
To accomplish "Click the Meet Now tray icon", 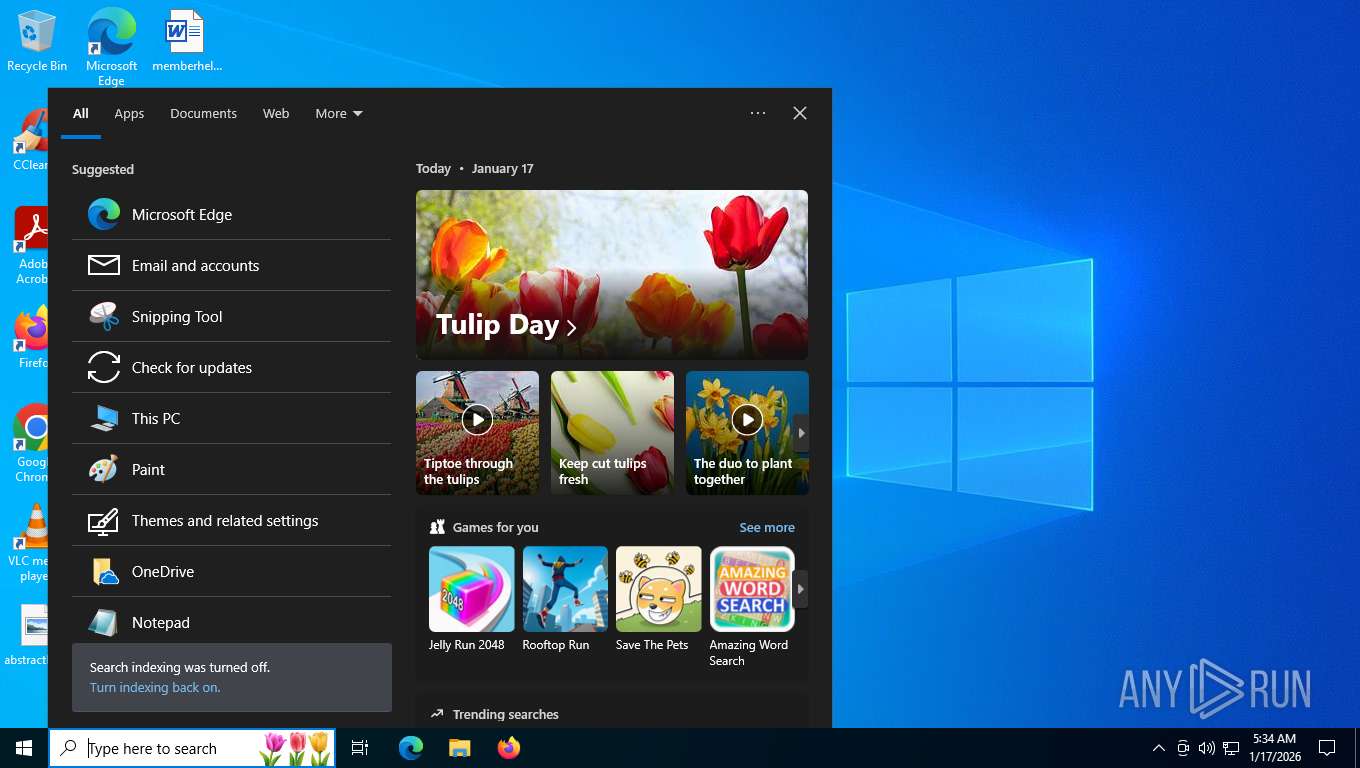I will [1183, 748].
